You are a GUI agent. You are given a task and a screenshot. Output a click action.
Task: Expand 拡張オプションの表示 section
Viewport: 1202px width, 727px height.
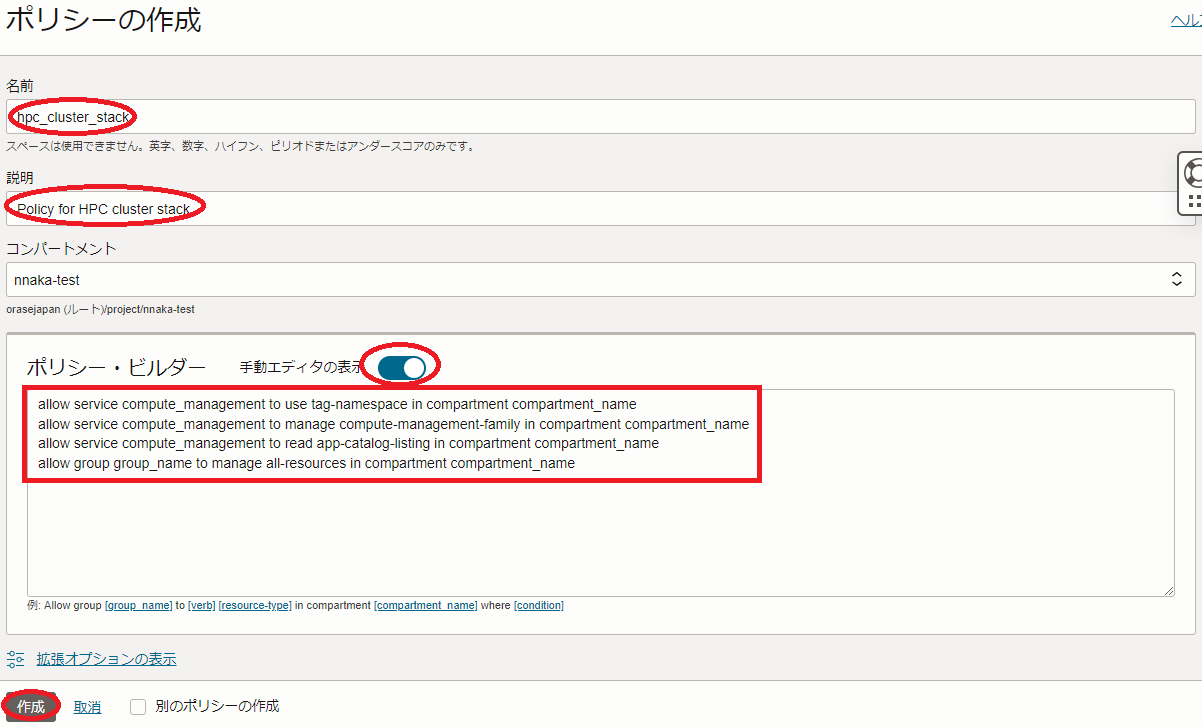point(106,659)
